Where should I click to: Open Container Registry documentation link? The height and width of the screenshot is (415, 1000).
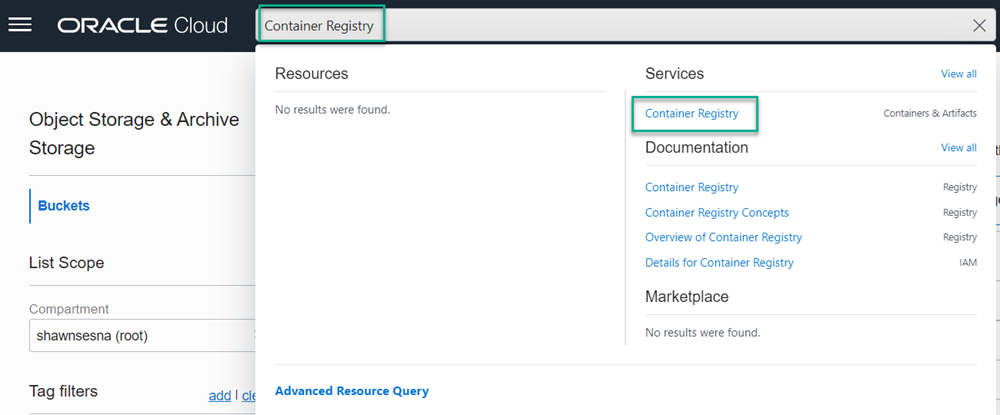pos(692,187)
